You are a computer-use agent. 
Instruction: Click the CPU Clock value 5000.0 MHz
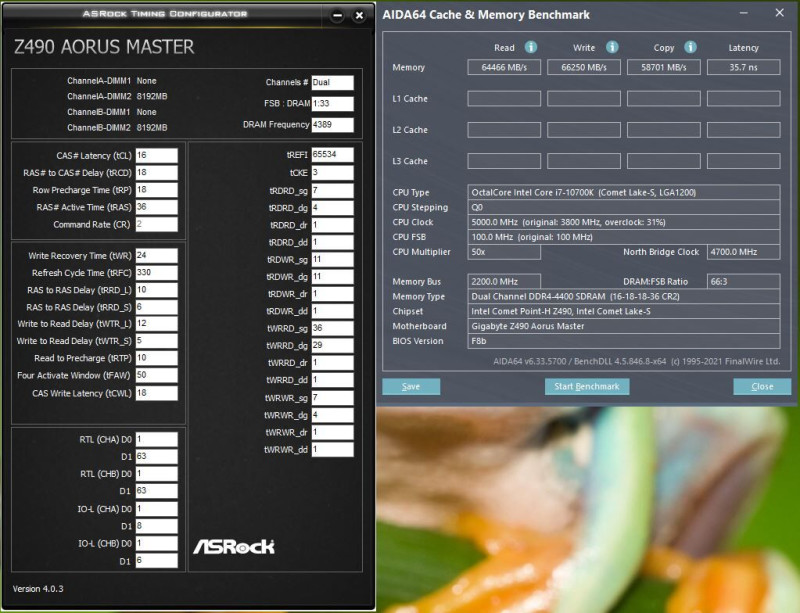[x=623, y=222]
